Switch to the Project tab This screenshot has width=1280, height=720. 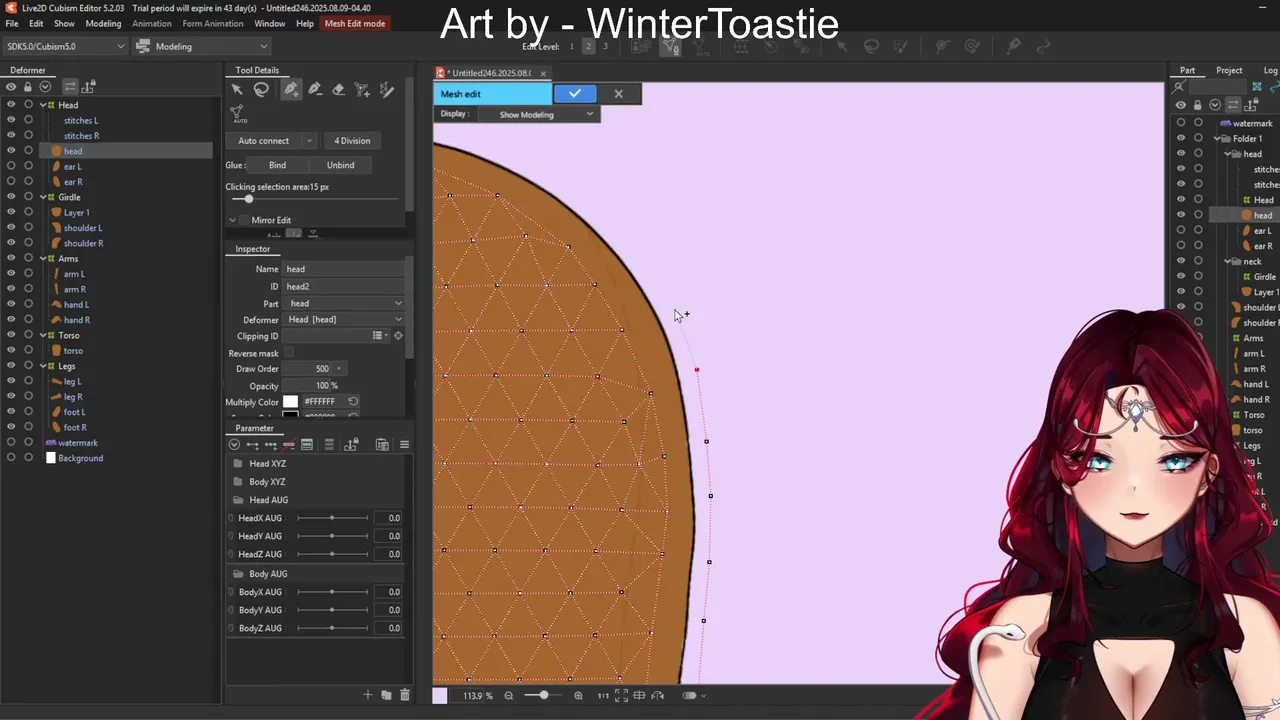1229,70
